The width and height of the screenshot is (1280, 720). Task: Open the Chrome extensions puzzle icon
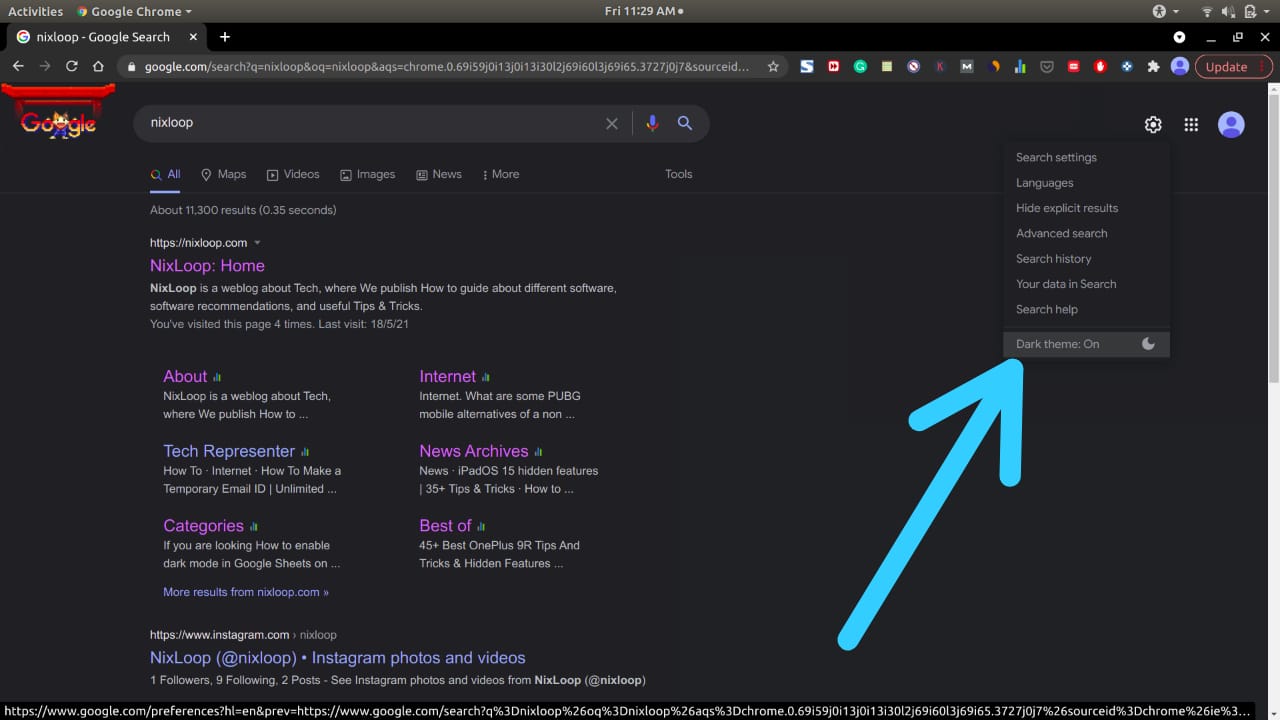[x=1153, y=66]
